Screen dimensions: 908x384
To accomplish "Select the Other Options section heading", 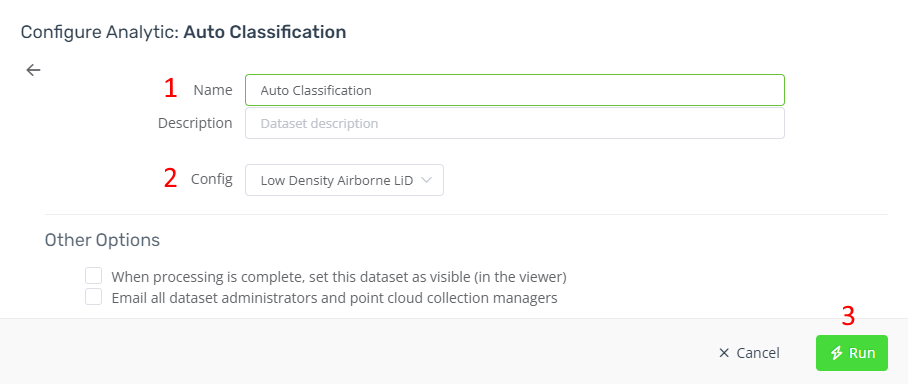I will click(102, 240).
